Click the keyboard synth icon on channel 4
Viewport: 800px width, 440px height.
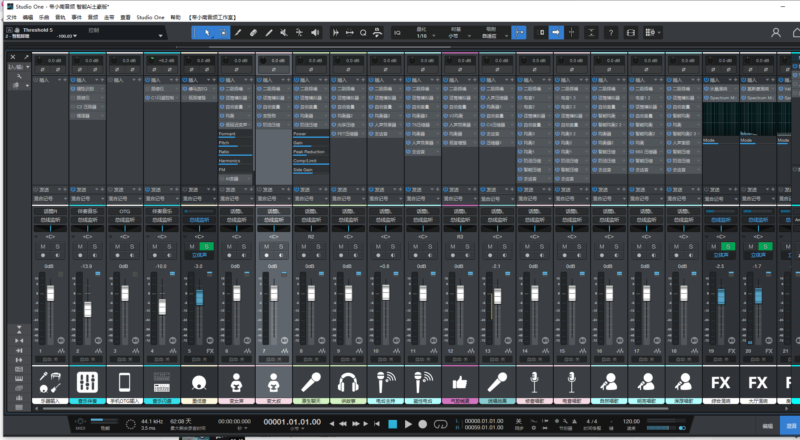(x=161, y=382)
